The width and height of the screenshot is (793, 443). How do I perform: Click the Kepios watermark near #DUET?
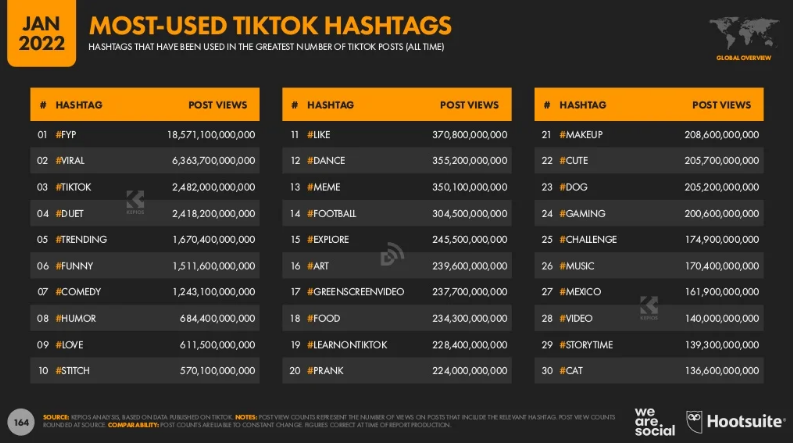click(135, 202)
